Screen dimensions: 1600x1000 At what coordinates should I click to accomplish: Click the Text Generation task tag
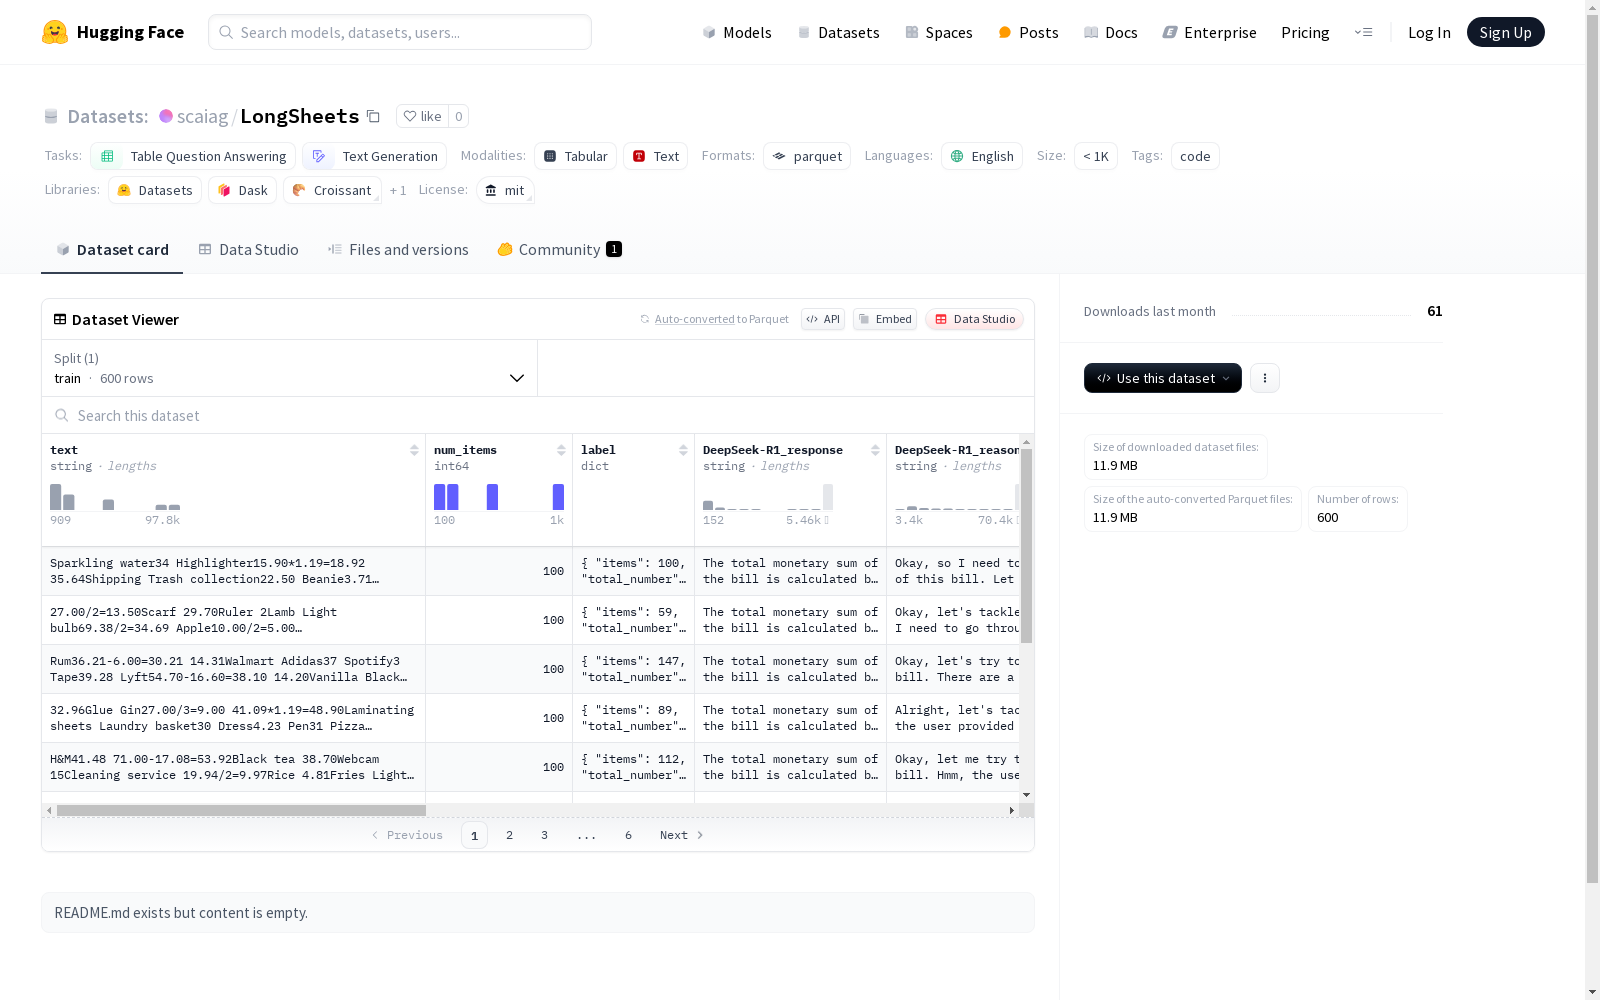[x=375, y=156]
